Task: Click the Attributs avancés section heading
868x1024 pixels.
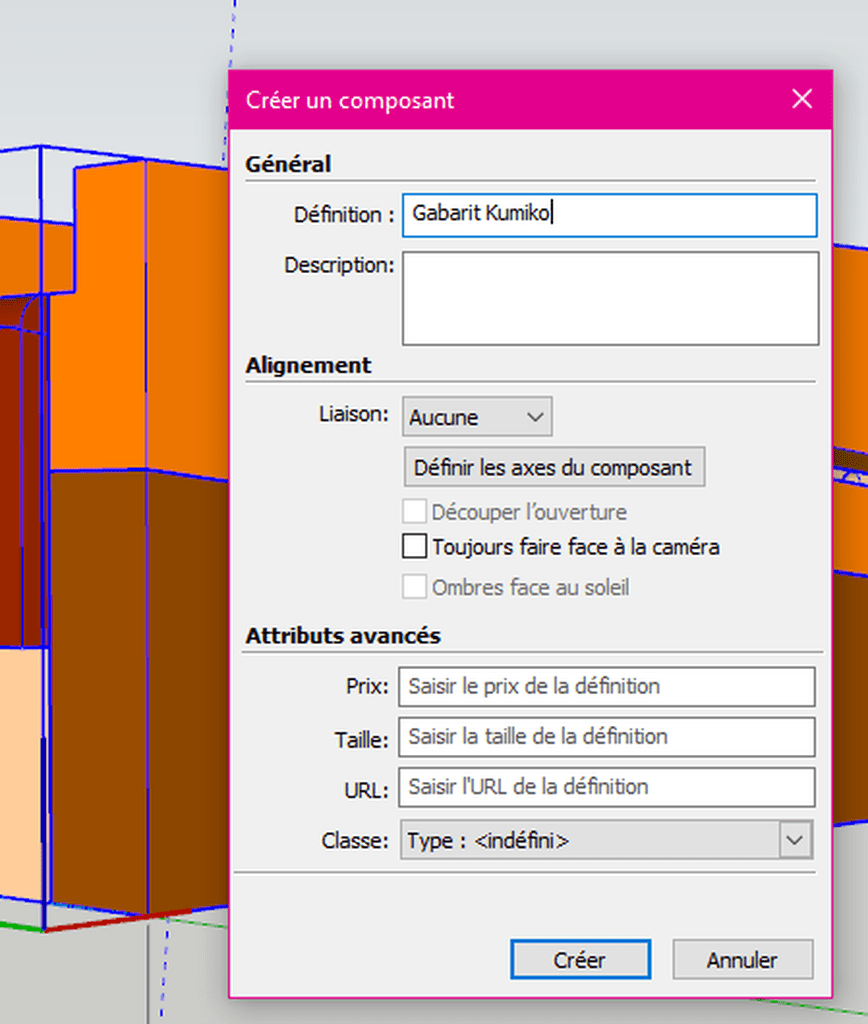Action: [x=343, y=635]
